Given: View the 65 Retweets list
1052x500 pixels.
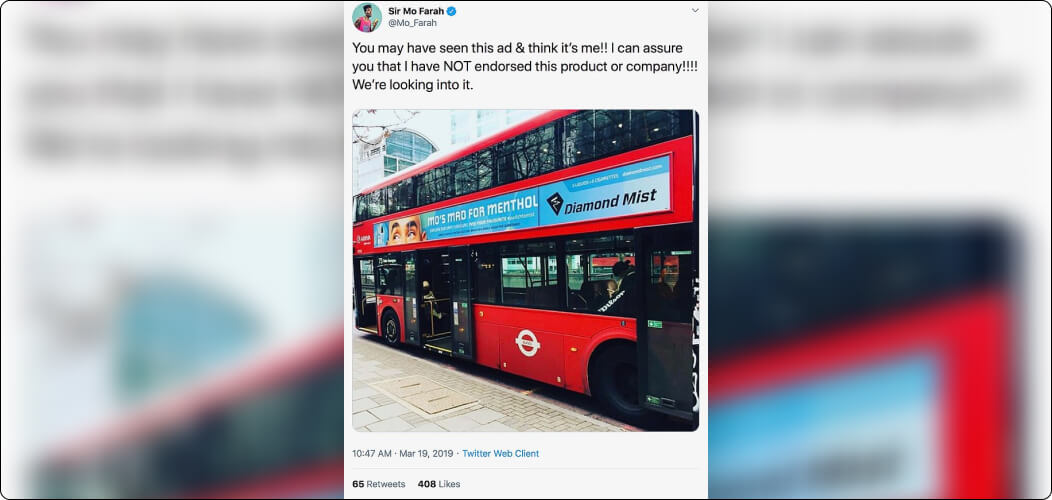Looking at the screenshot, I should point(378,484).
